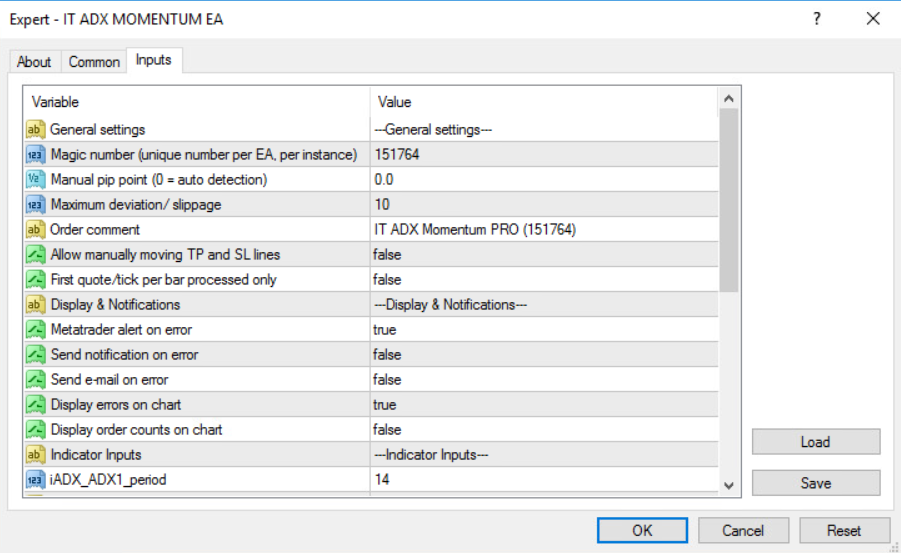Screen dimensions: 901x553
Task: Click the bool icon beside Send notification on error
Action: [x=35, y=355]
